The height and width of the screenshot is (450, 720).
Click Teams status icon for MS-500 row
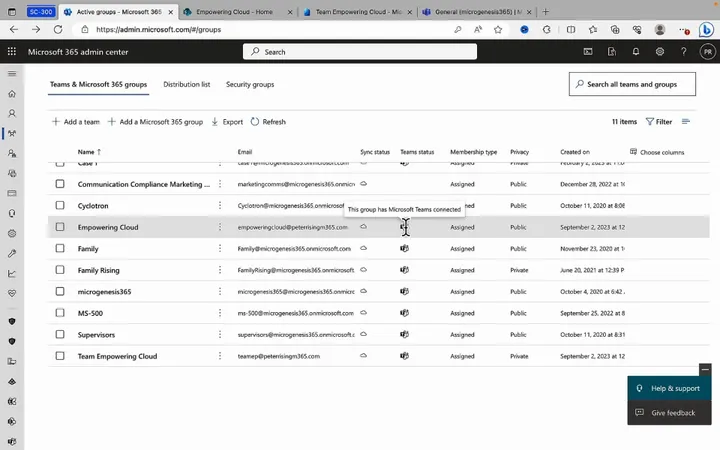[x=405, y=313]
